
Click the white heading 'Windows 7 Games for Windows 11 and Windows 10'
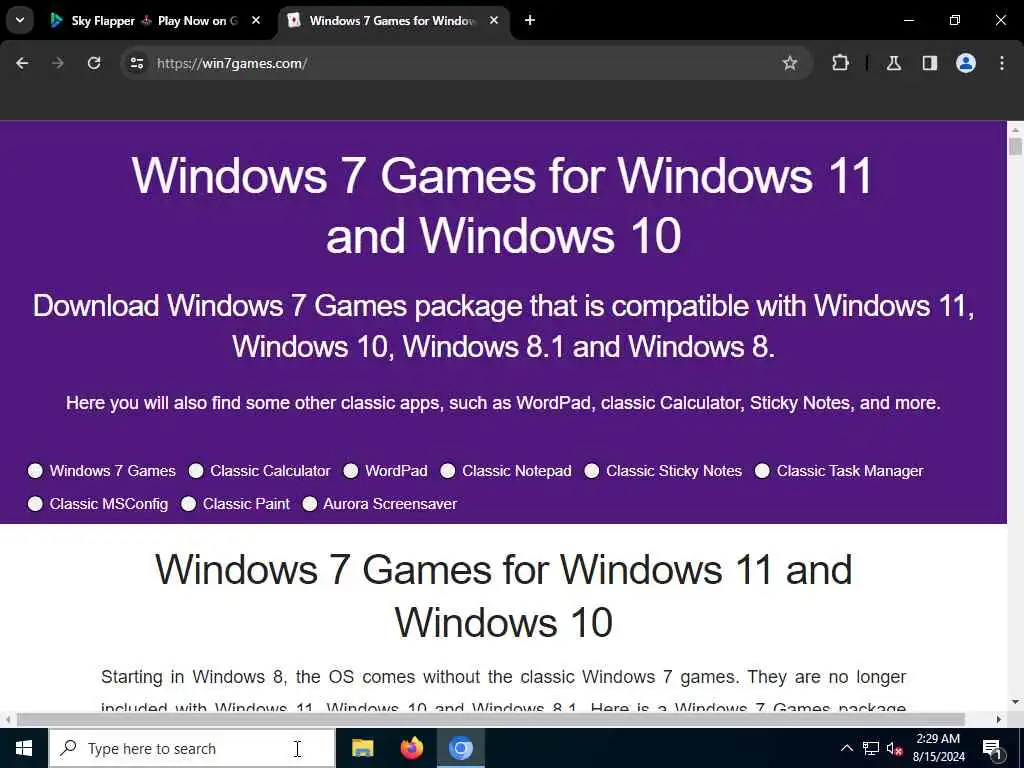click(502, 205)
